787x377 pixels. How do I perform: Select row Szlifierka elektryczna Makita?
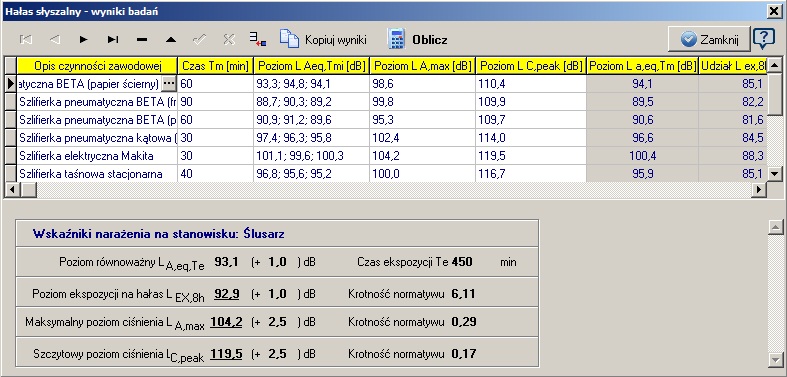(97, 156)
